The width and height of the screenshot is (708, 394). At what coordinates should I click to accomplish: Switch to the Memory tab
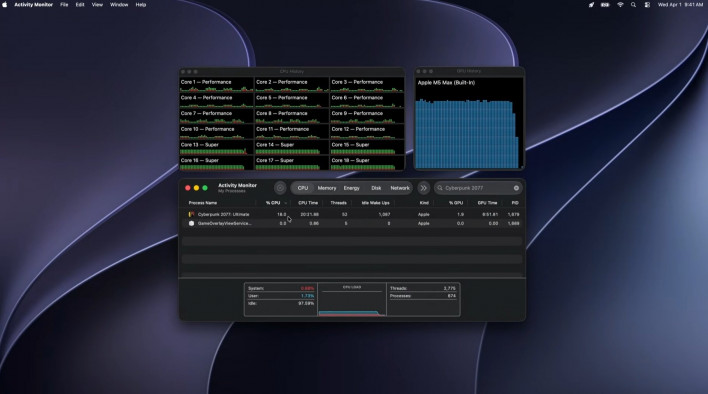point(327,188)
